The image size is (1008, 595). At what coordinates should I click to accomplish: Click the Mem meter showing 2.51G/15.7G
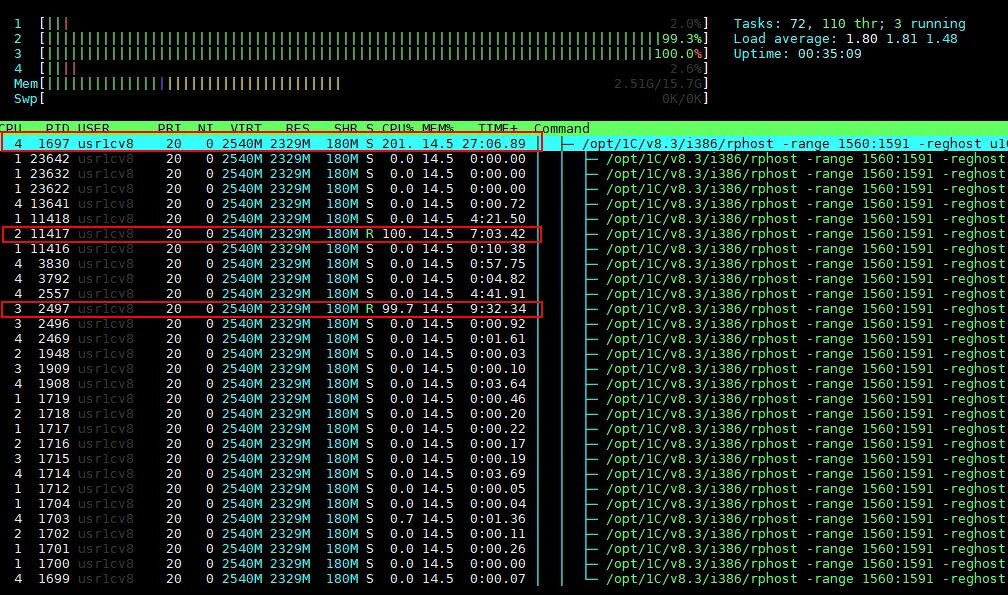coord(361,84)
